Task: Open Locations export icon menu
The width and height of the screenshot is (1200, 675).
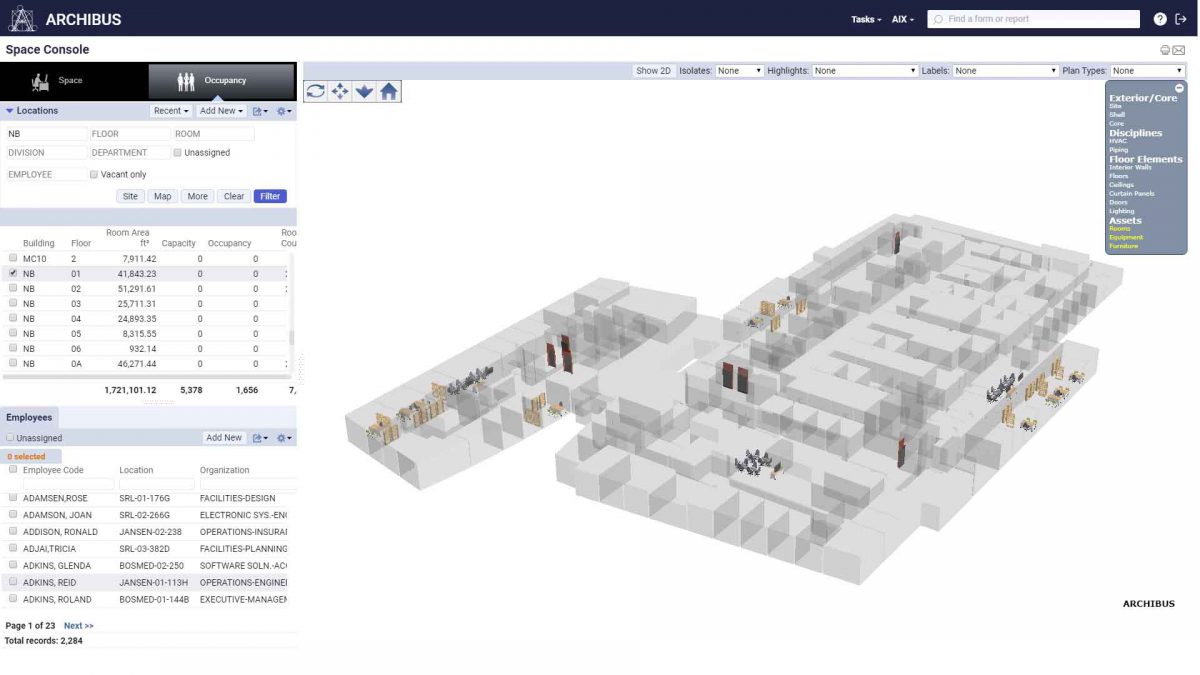Action: tap(259, 111)
